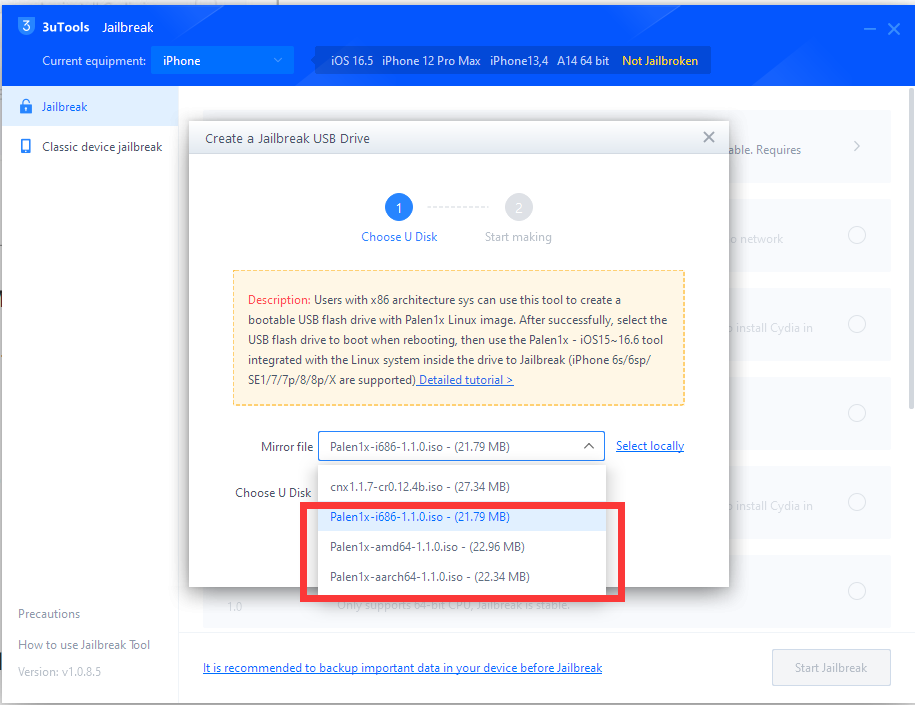The height and width of the screenshot is (705, 915).
Task: Open the Detailed tutorial link
Action: (466, 380)
